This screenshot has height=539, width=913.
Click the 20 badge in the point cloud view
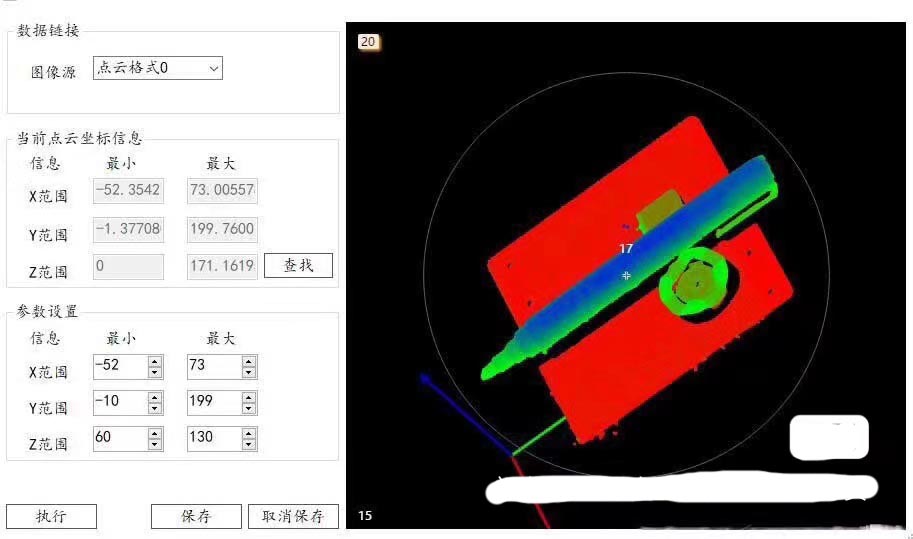(x=368, y=42)
